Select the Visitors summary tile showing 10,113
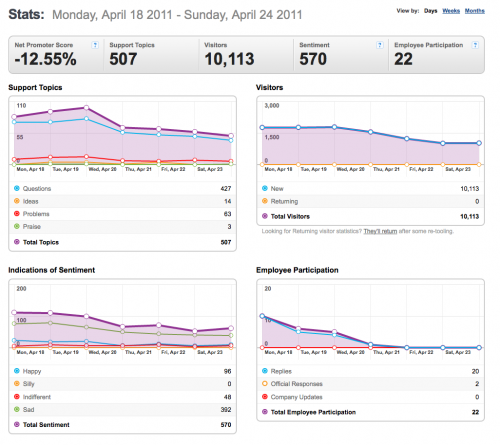 pyautogui.click(x=246, y=55)
